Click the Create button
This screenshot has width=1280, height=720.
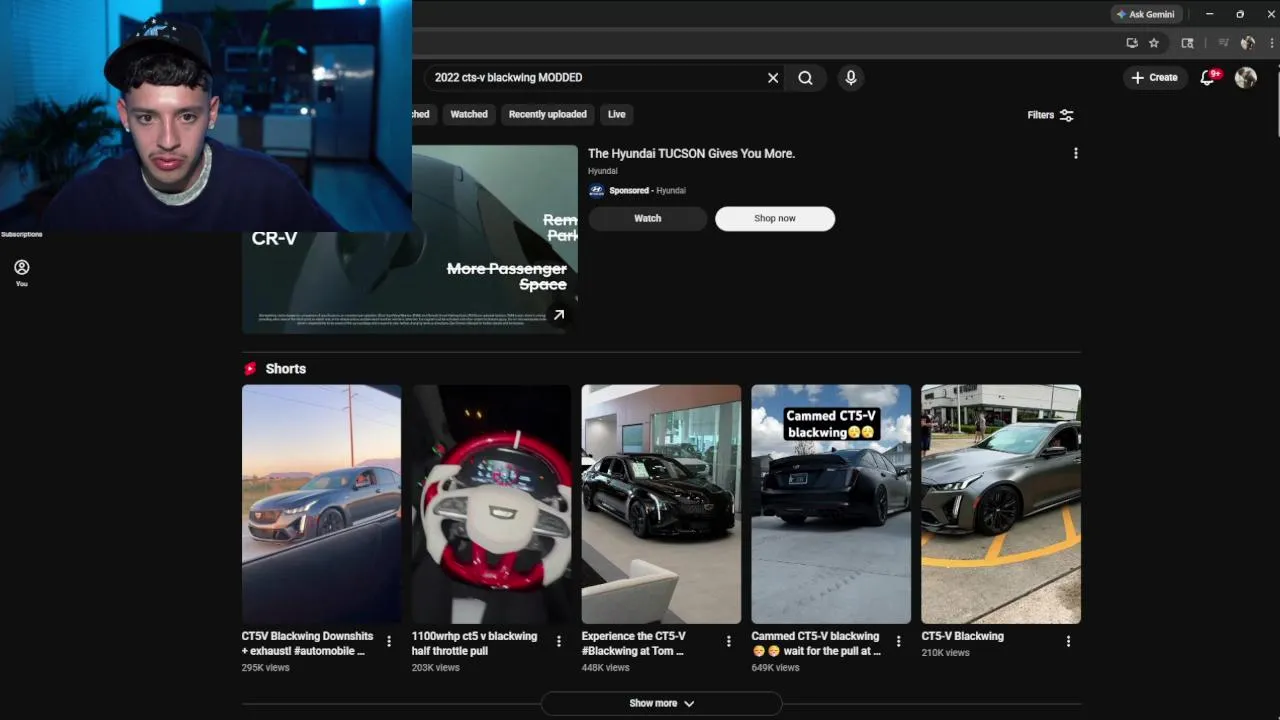(1155, 78)
